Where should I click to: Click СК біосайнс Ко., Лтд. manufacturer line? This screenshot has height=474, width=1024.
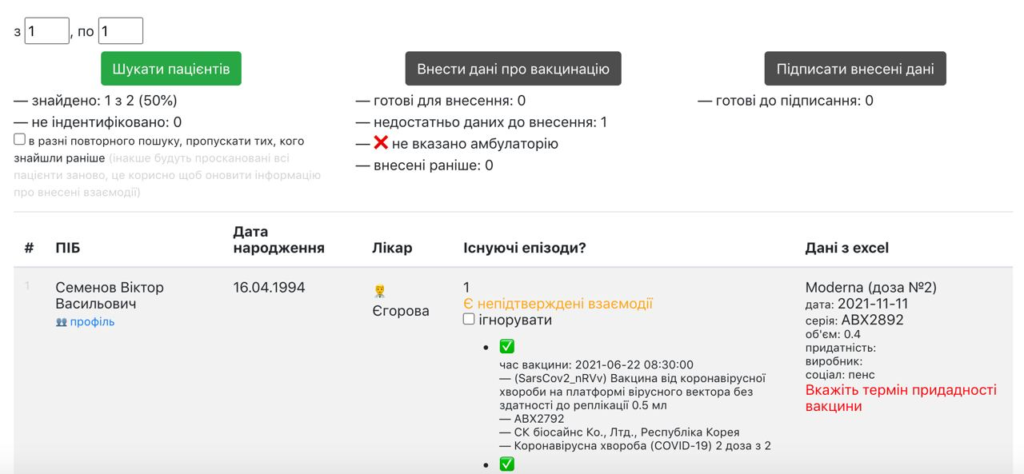click(x=619, y=433)
